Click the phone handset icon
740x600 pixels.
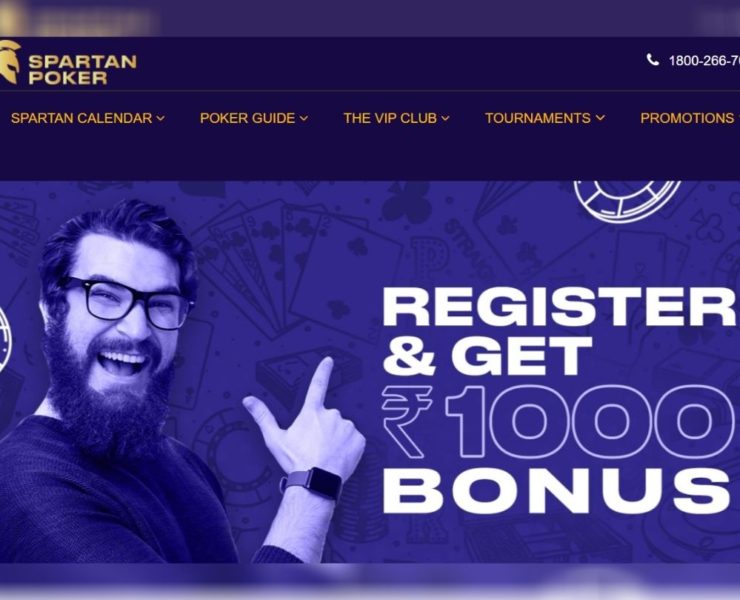tap(653, 60)
